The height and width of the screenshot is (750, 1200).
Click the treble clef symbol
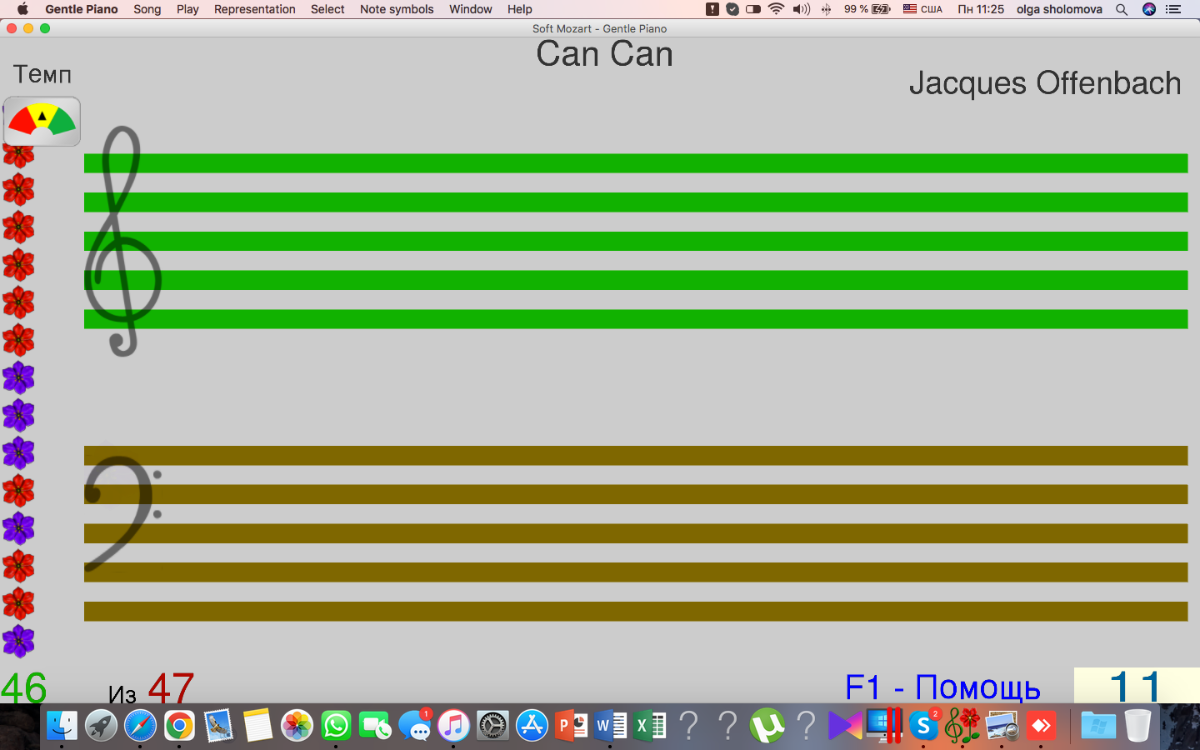point(122,241)
